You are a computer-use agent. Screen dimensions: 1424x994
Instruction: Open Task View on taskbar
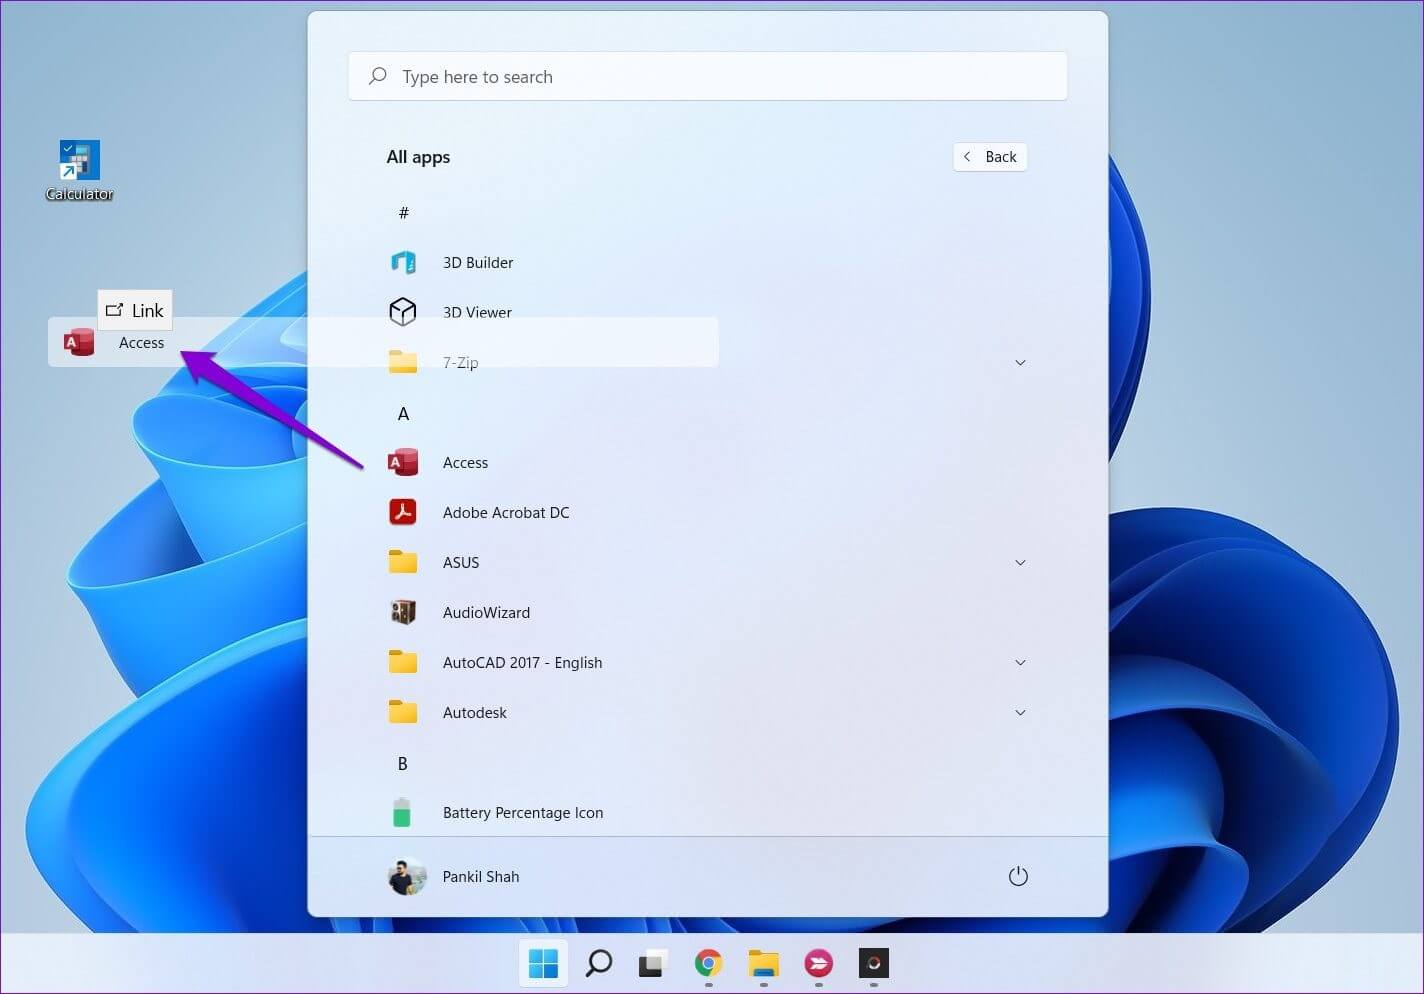653,964
